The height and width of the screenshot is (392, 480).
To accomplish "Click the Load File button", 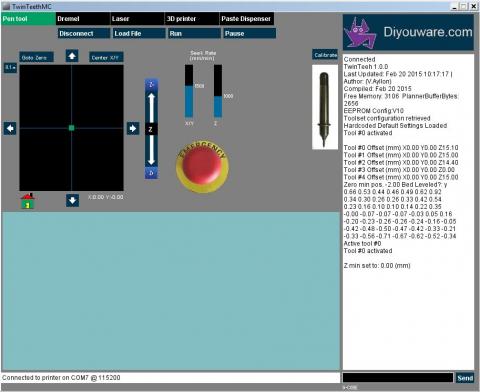I will click(139, 33).
